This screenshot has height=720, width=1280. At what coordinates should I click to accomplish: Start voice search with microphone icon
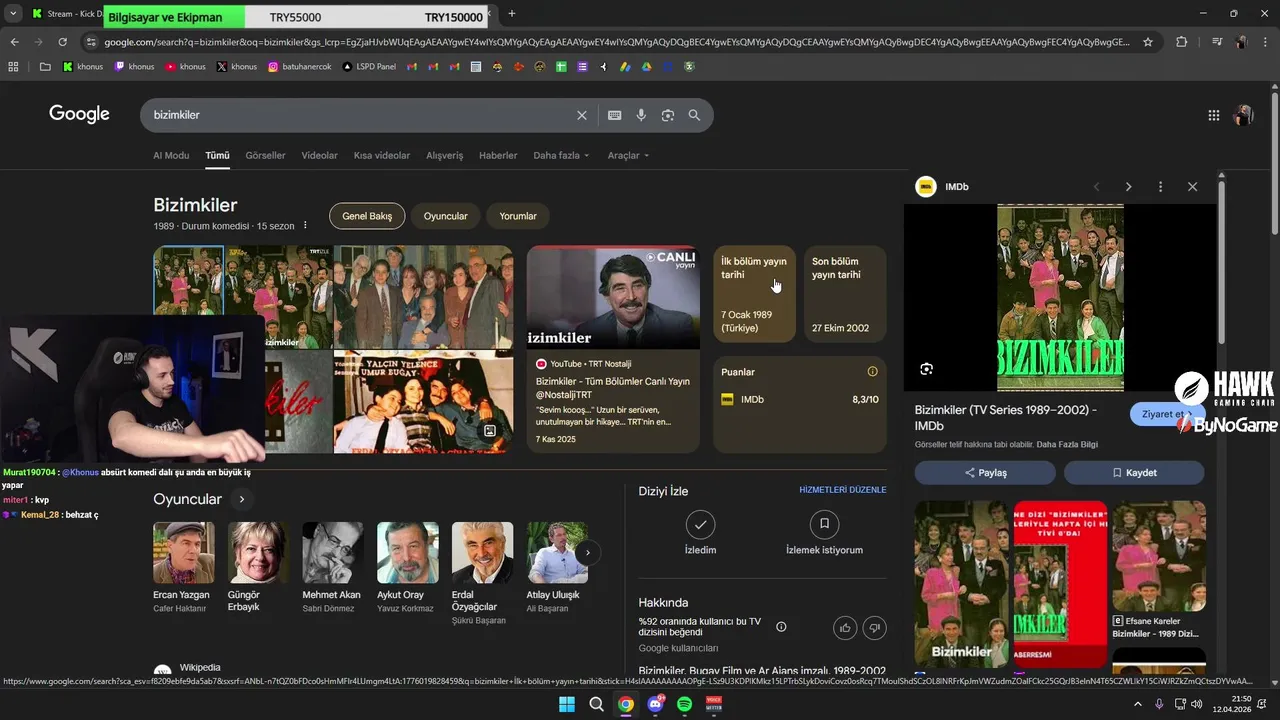point(641,115)
